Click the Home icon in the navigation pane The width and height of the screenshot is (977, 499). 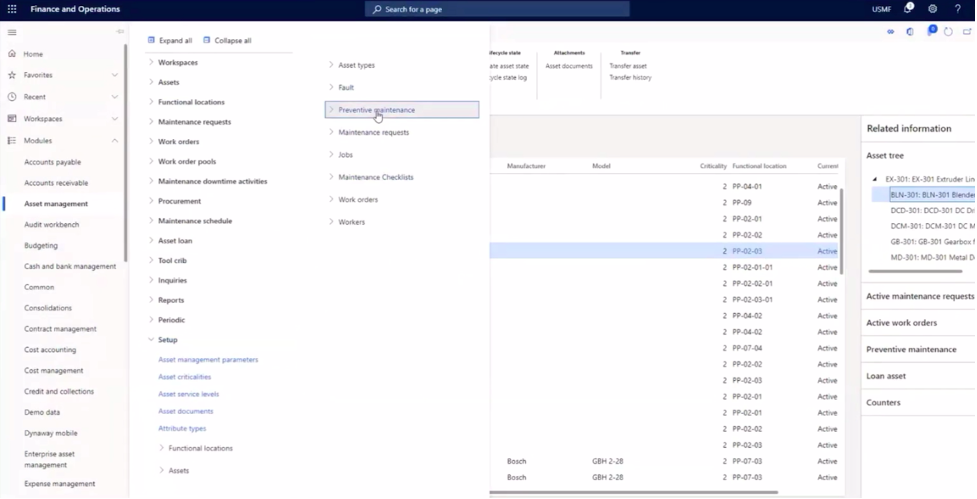pyautogui.click(x=12, y=54)
